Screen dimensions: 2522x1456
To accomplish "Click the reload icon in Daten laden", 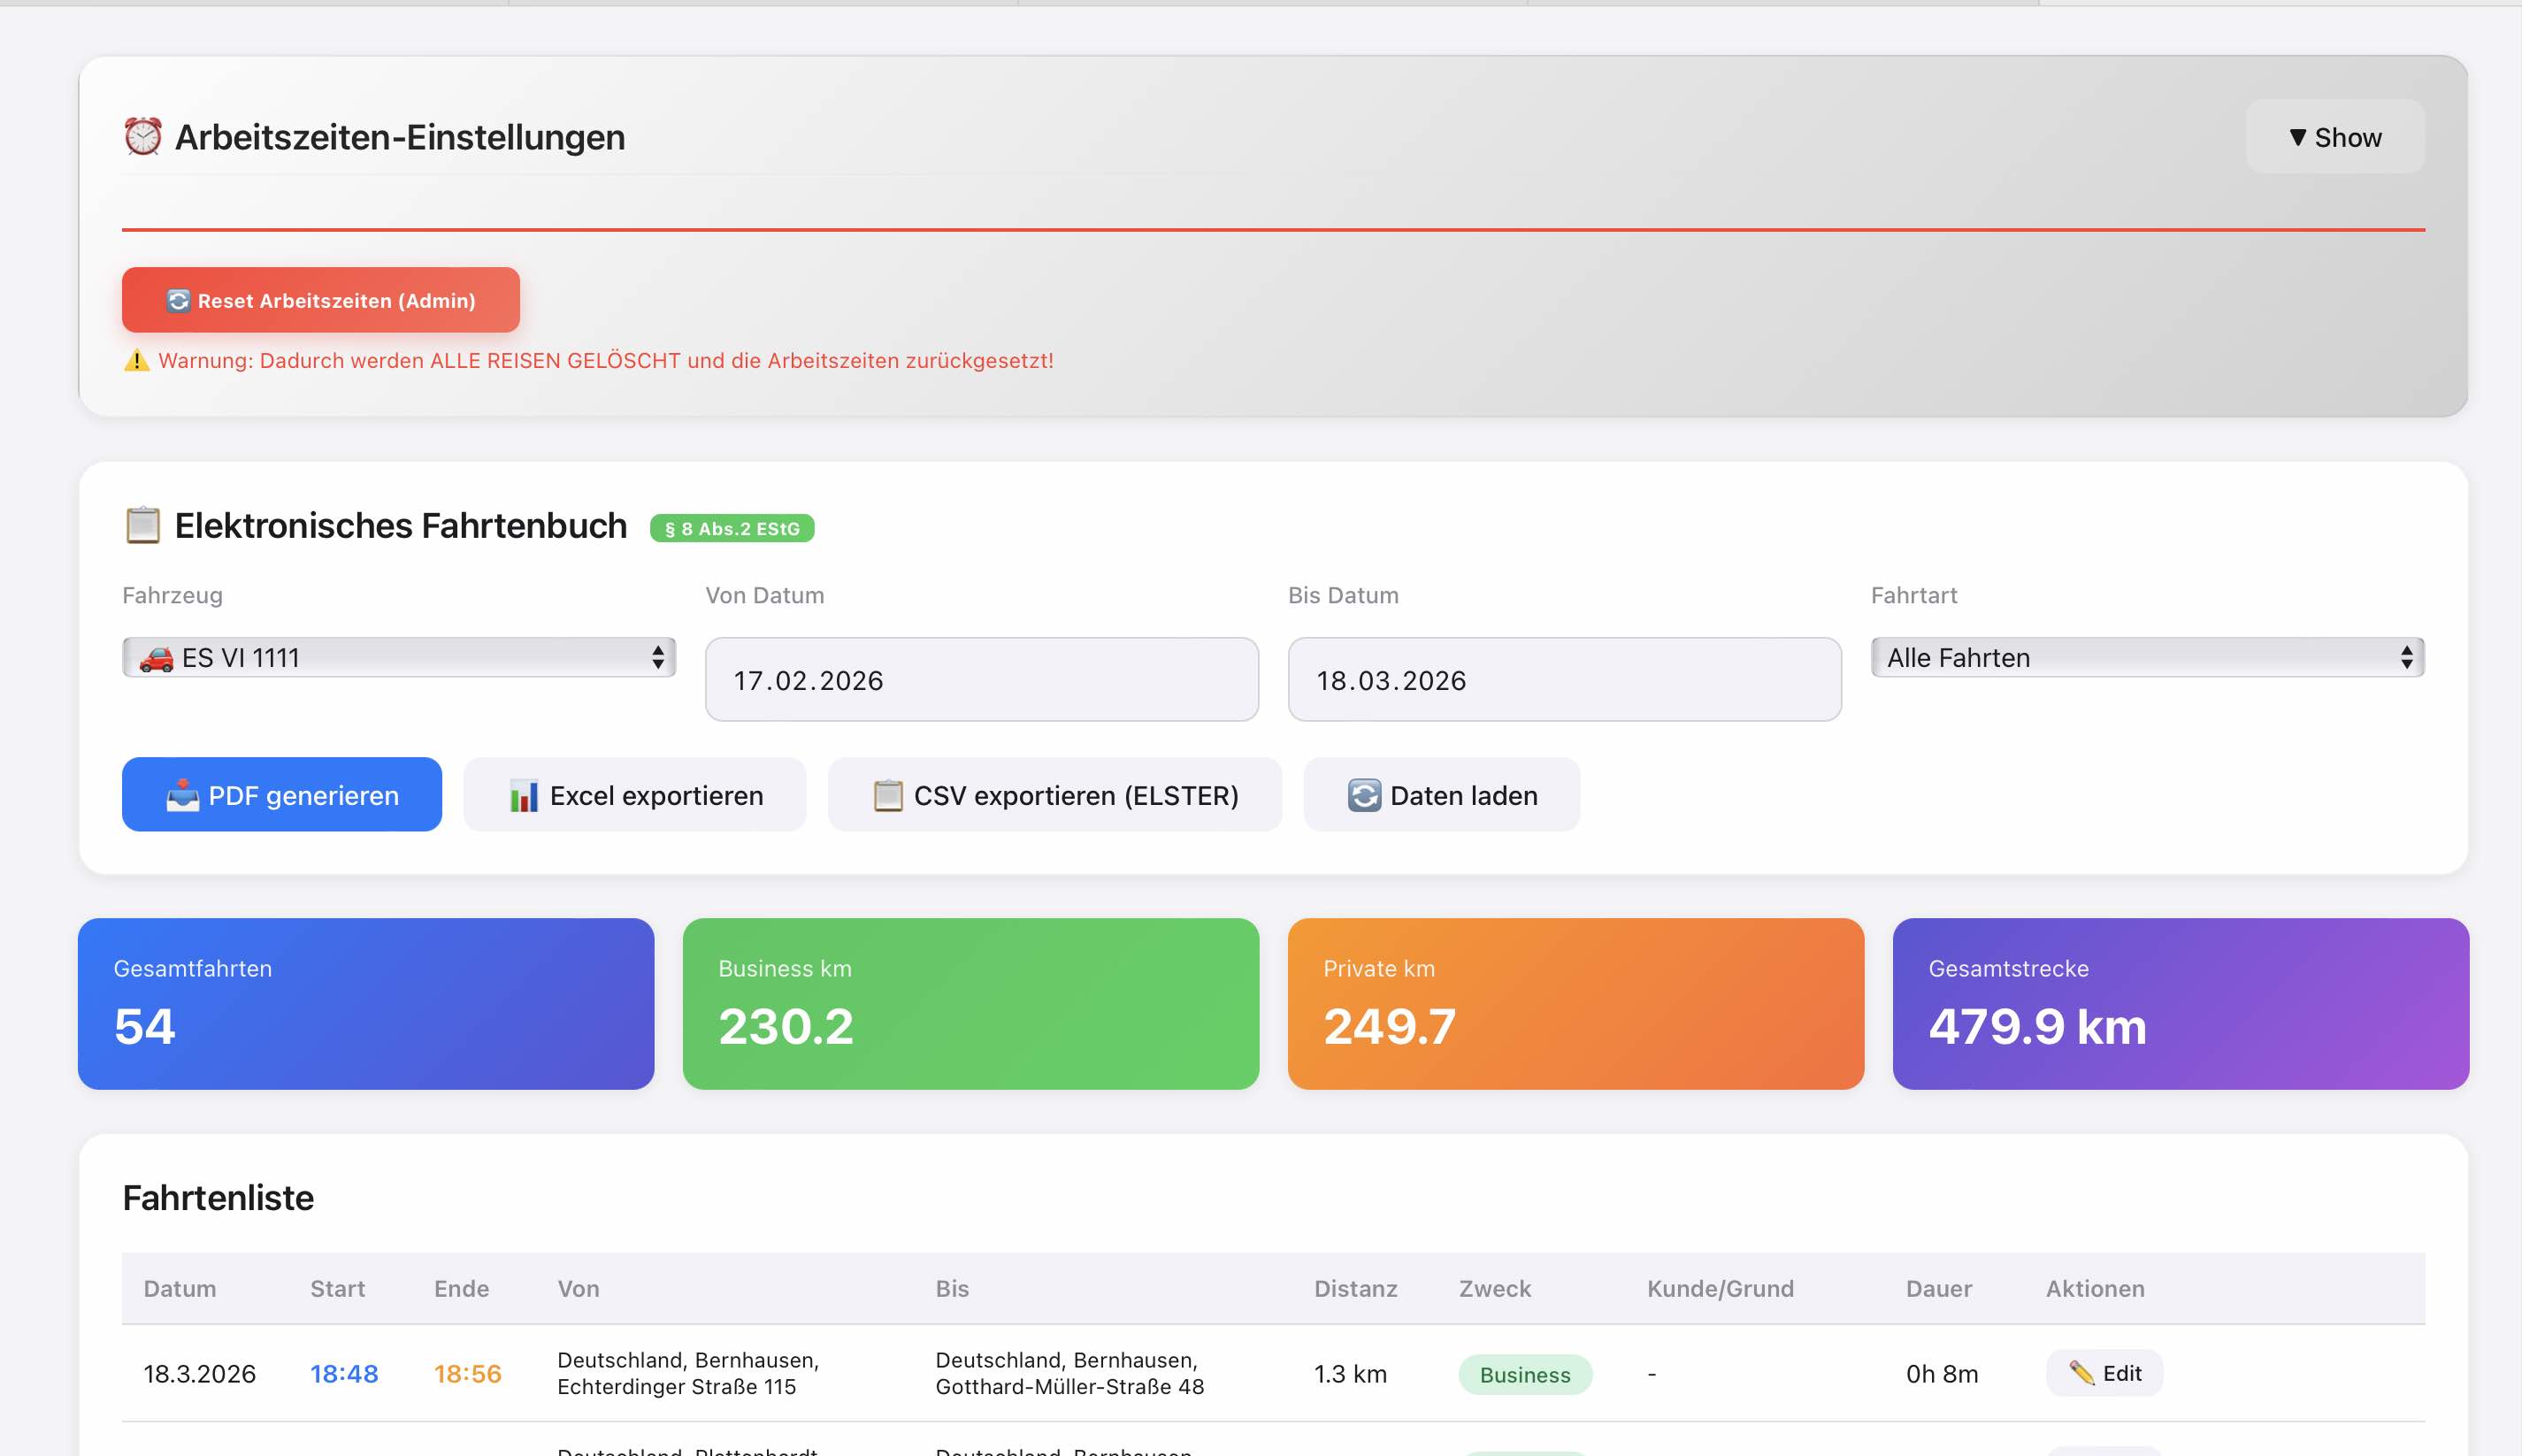I will tap(1364, 796).
